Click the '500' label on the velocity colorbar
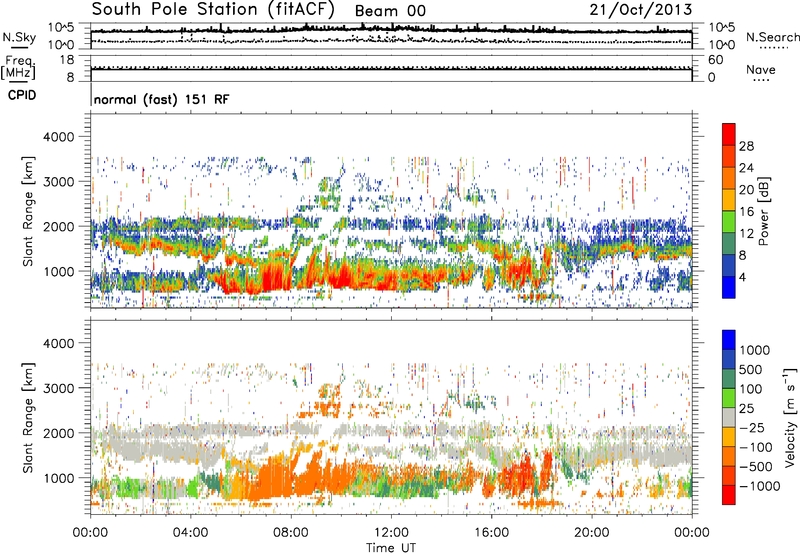The width and height of the screenshot is (800, 554). pos(751,369)
